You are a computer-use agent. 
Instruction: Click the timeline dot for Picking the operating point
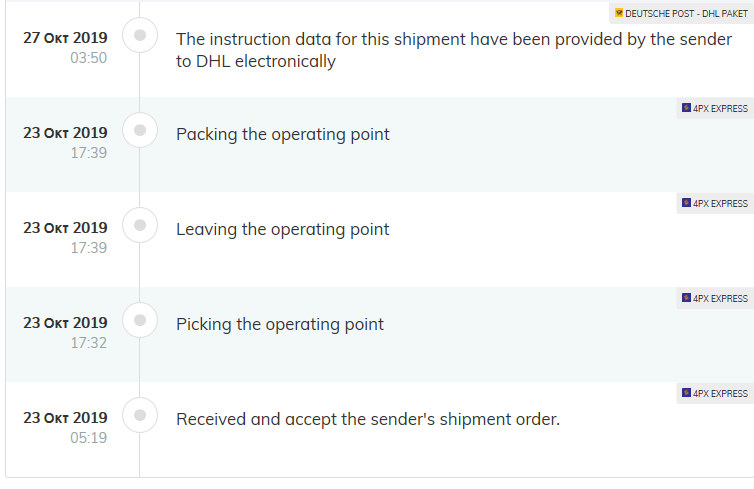point(140,320)
